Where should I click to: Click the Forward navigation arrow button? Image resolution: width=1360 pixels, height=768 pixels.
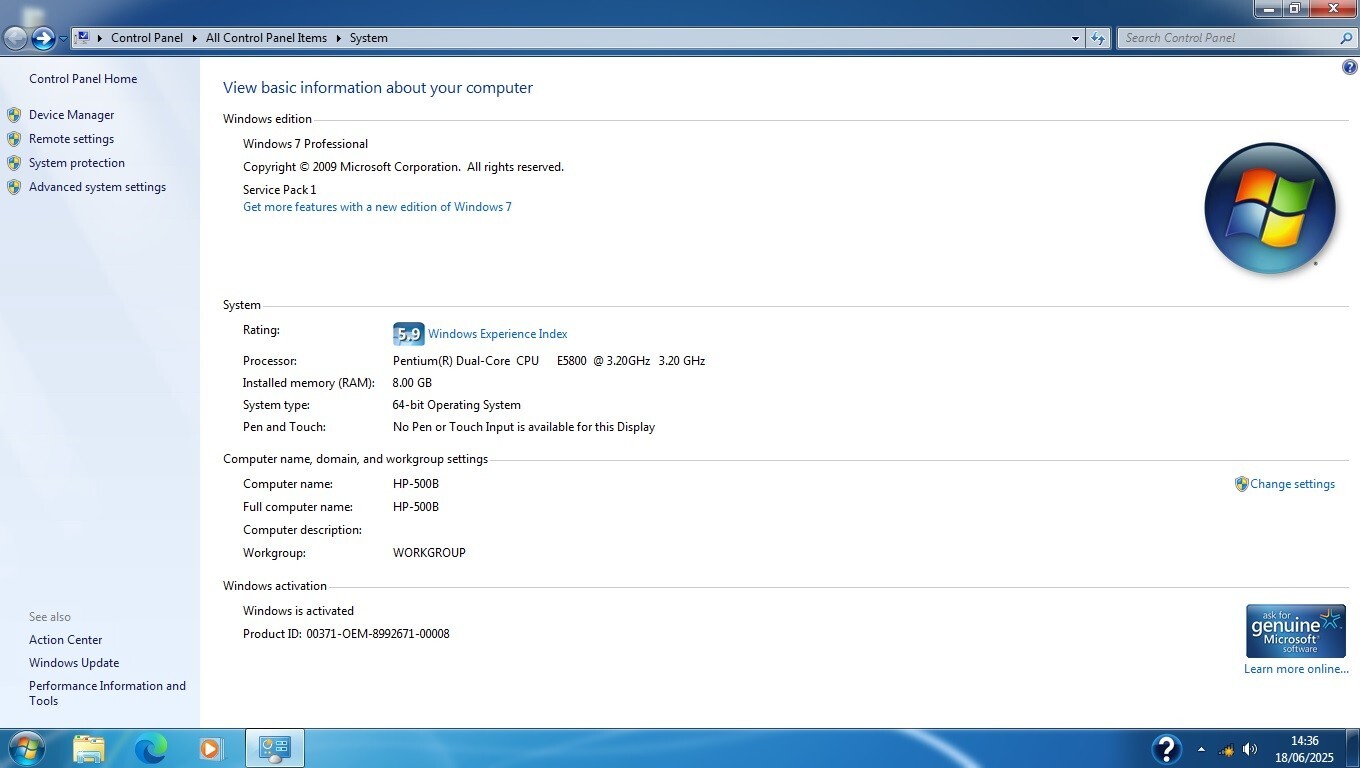tap(43, 38)
